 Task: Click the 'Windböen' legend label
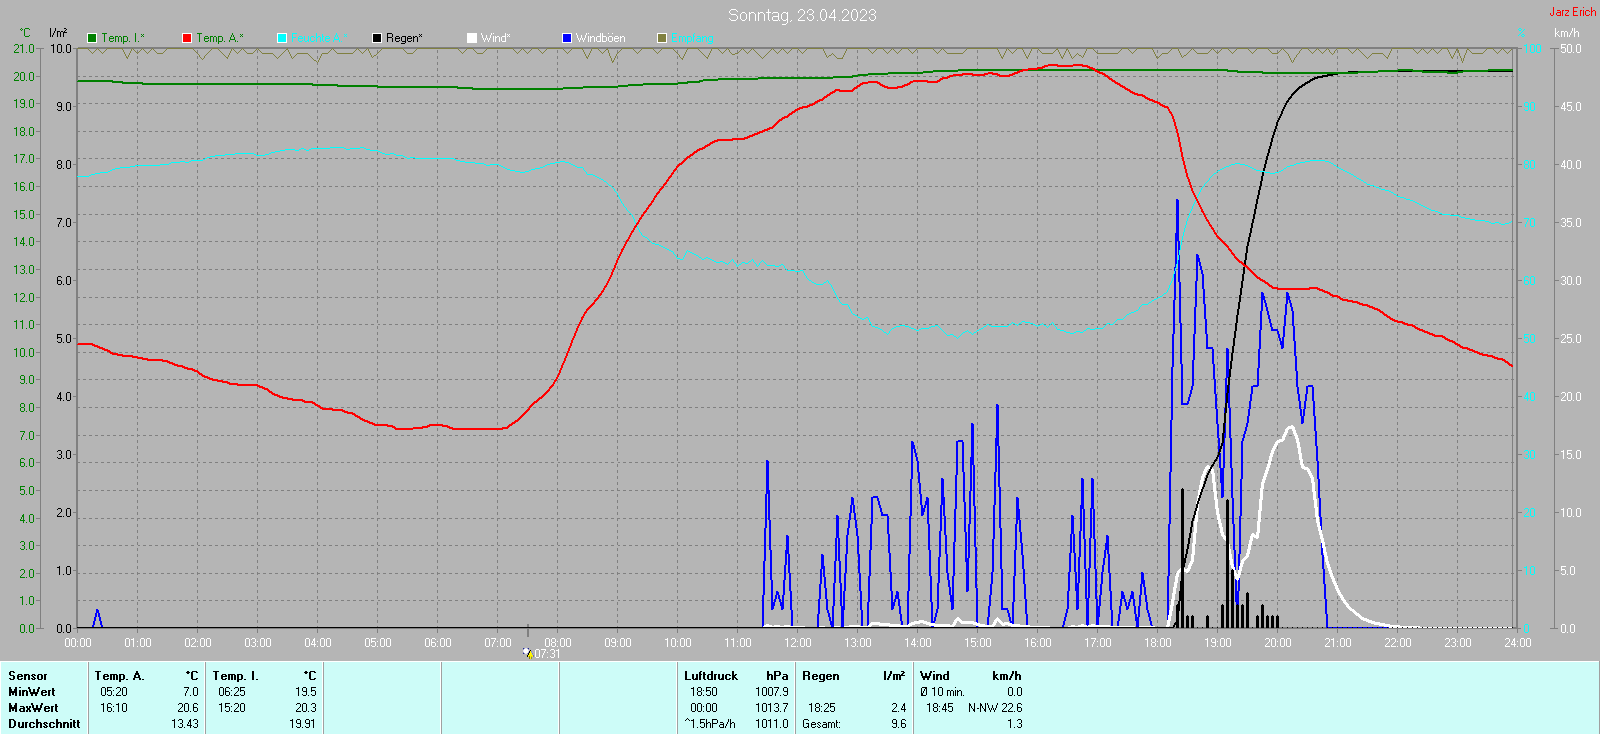[x=601, y=38]
